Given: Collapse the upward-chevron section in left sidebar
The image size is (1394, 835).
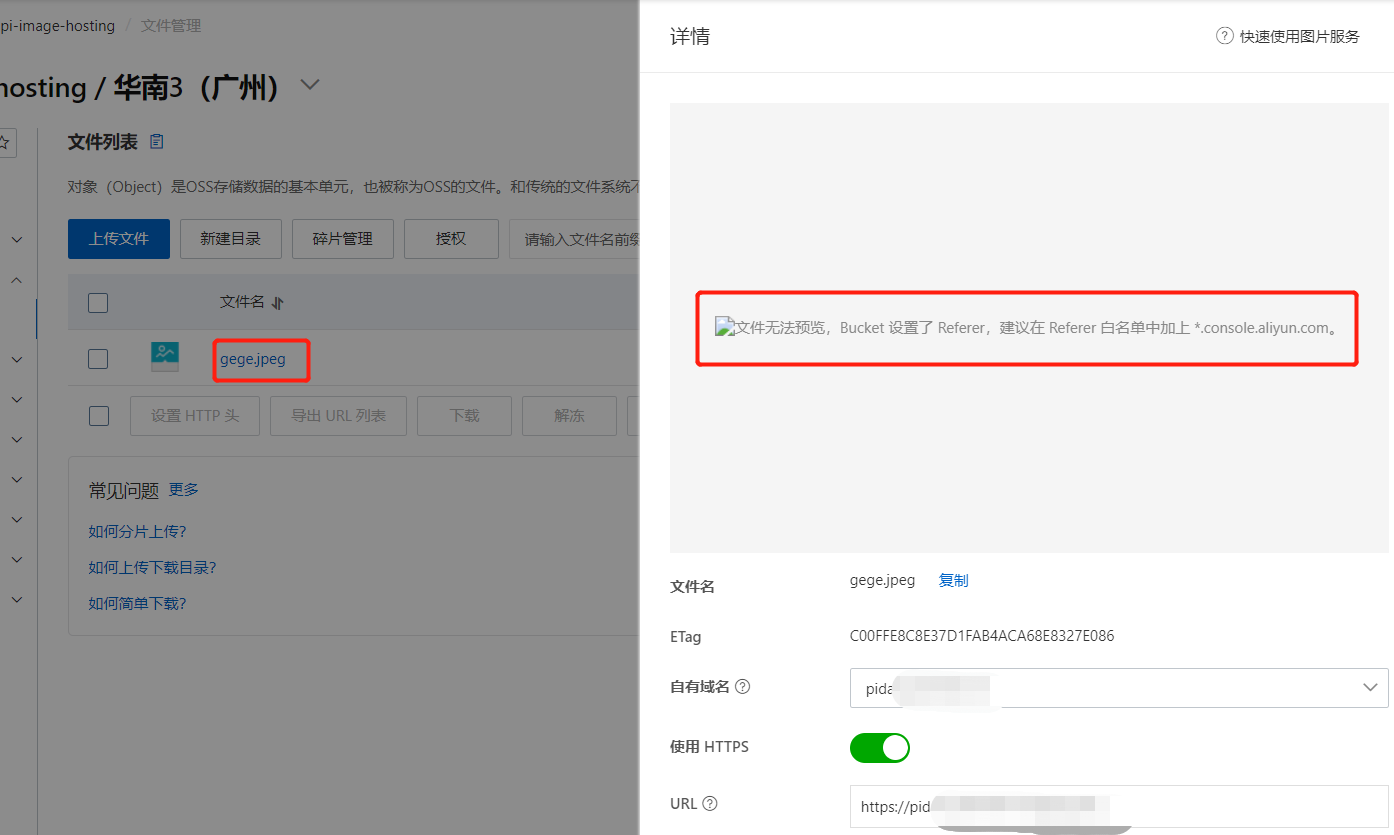Looking at the screenshot, I should 16,281.
